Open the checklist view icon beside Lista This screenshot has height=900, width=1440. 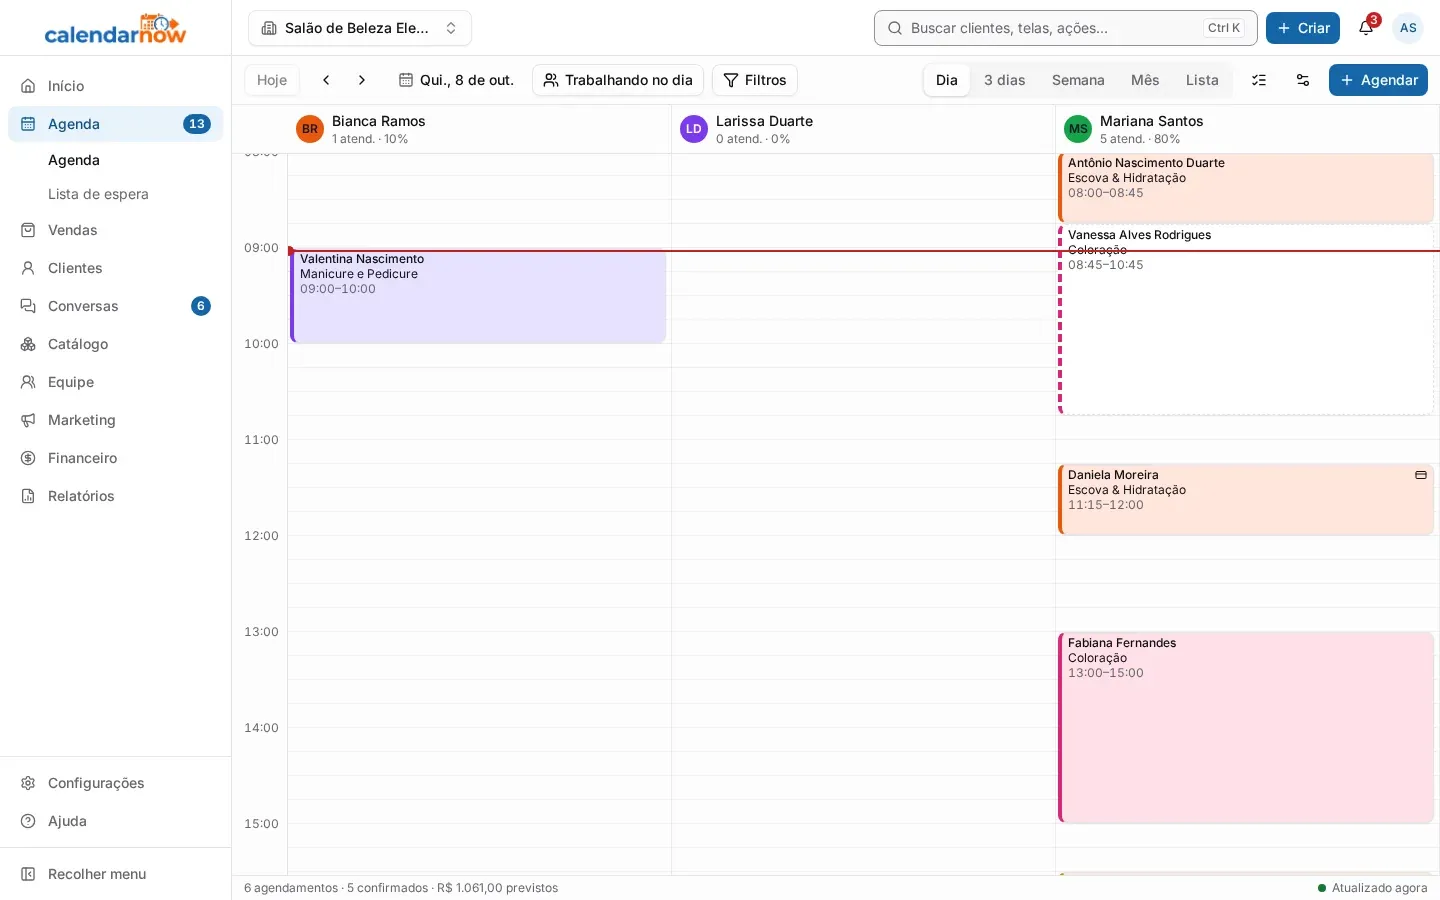[x=1259, y=80]
